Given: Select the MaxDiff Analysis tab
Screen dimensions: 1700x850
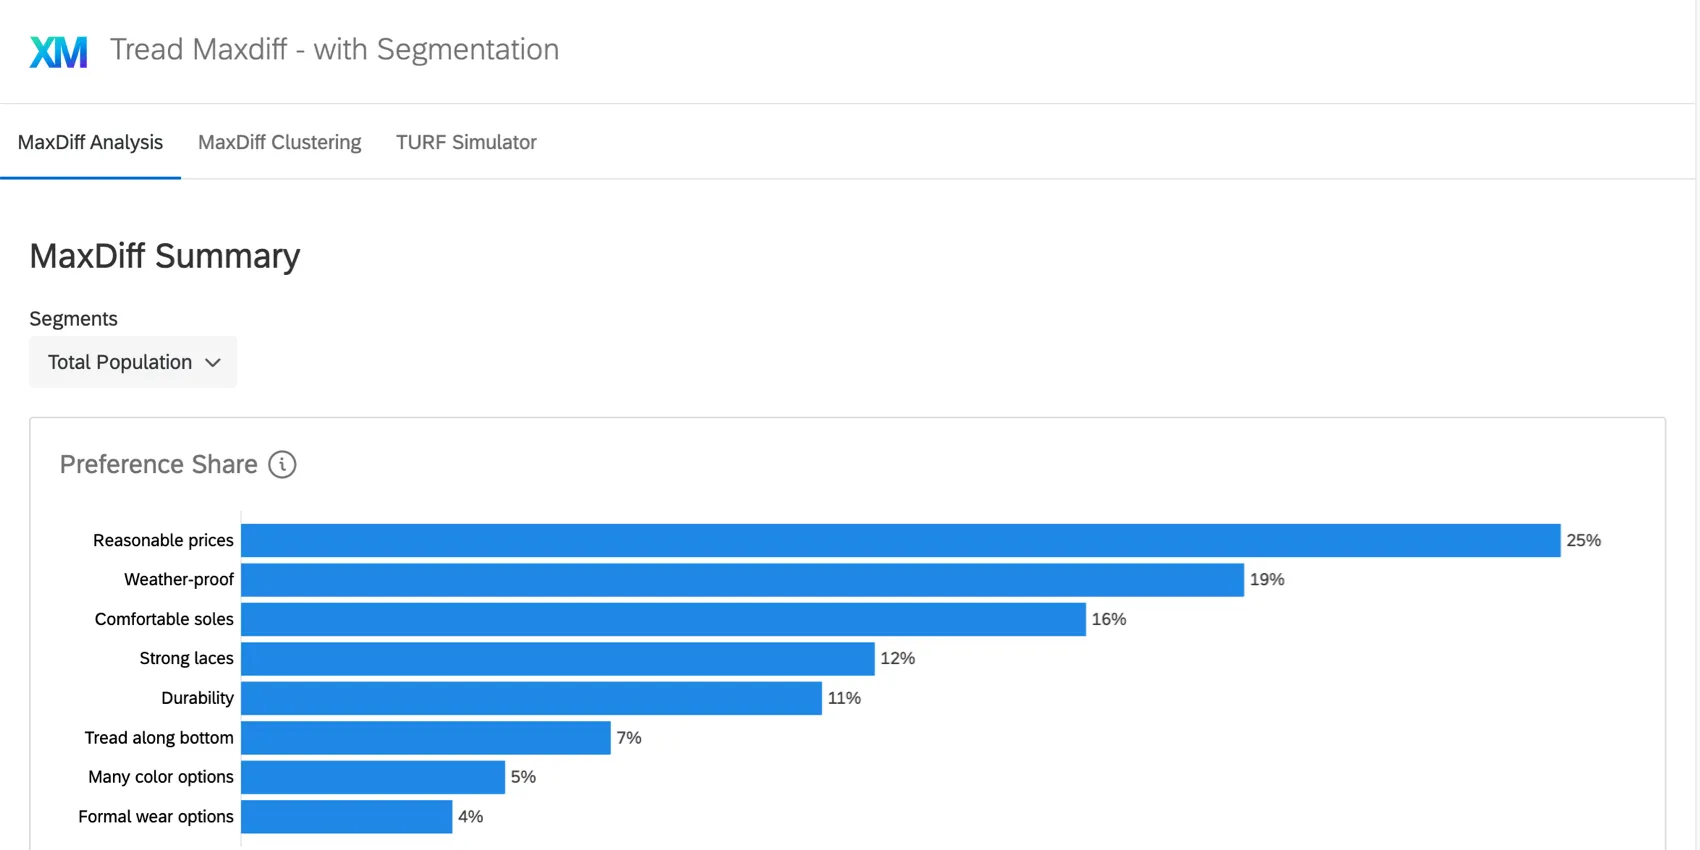Looking at the screenshot, I should [x=90, y=142].
